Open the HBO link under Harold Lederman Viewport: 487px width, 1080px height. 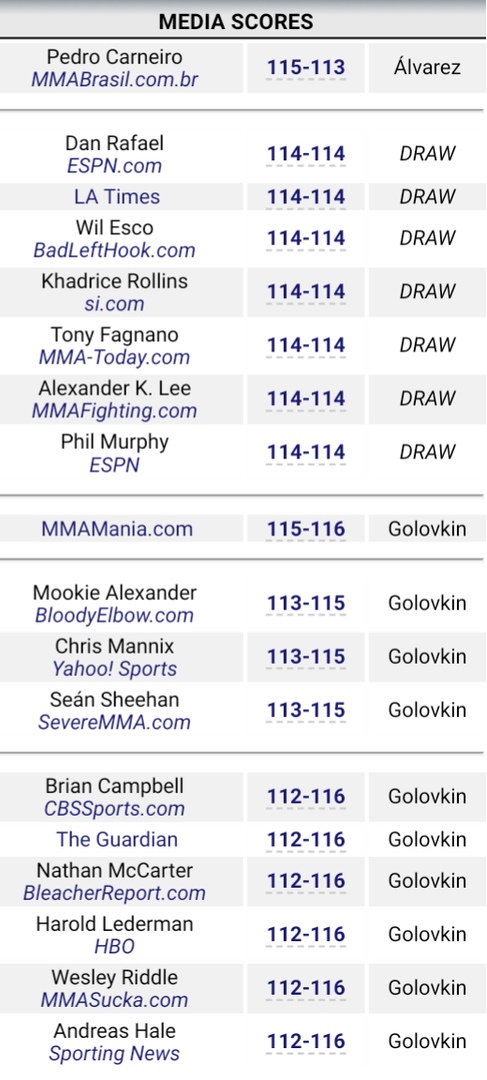[114, 947]
